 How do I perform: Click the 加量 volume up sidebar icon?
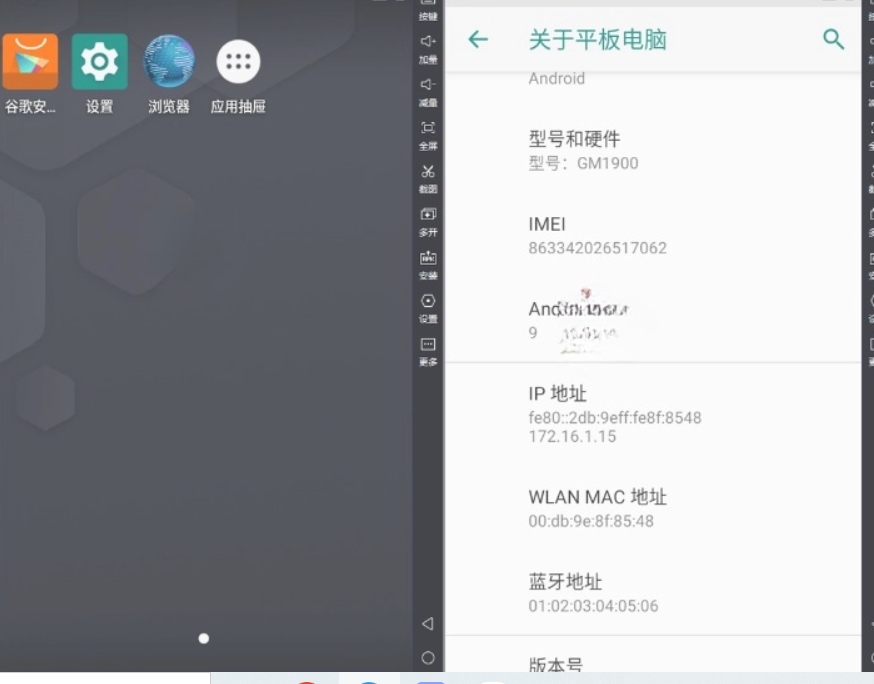pyautogui.click(x=428, y=46)
